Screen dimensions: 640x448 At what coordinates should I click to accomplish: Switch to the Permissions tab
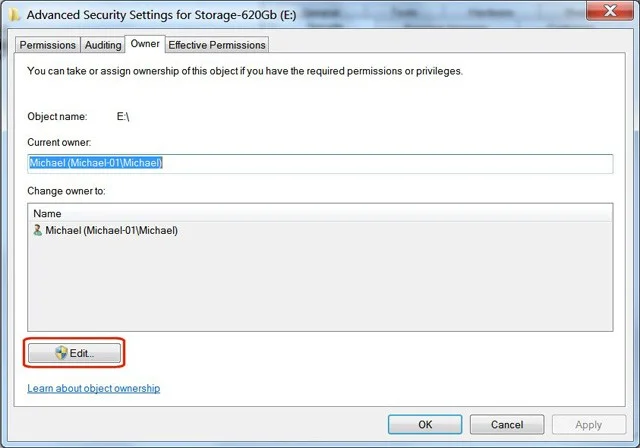48,45
